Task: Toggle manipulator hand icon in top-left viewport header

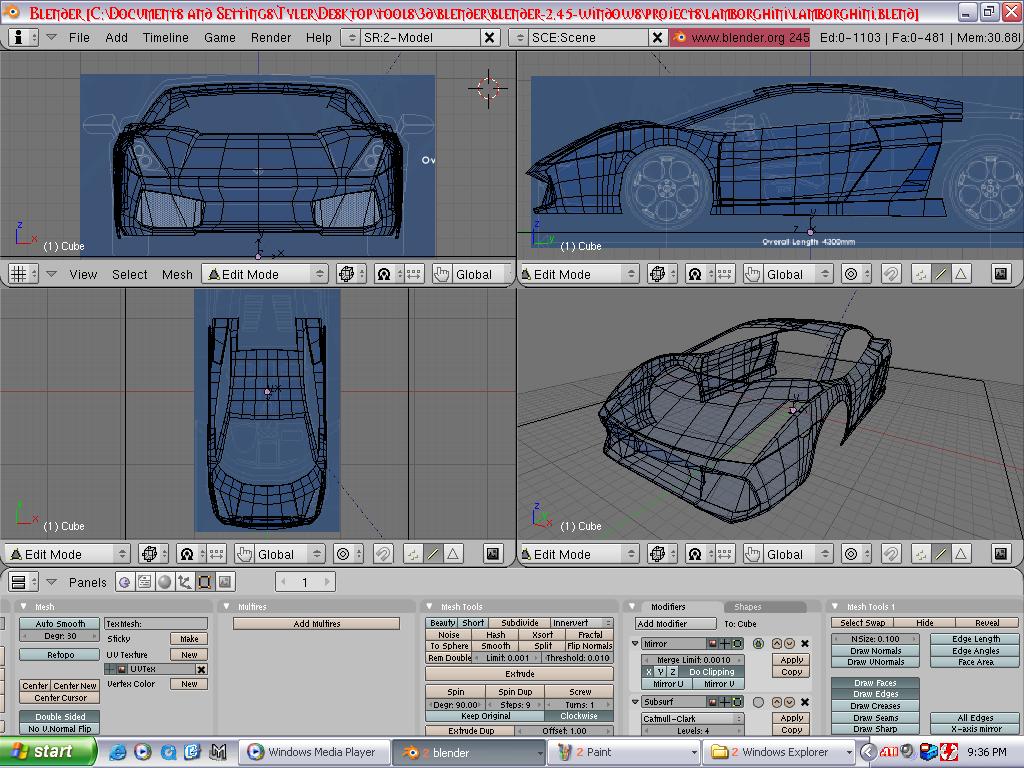Action: point(441,274)
